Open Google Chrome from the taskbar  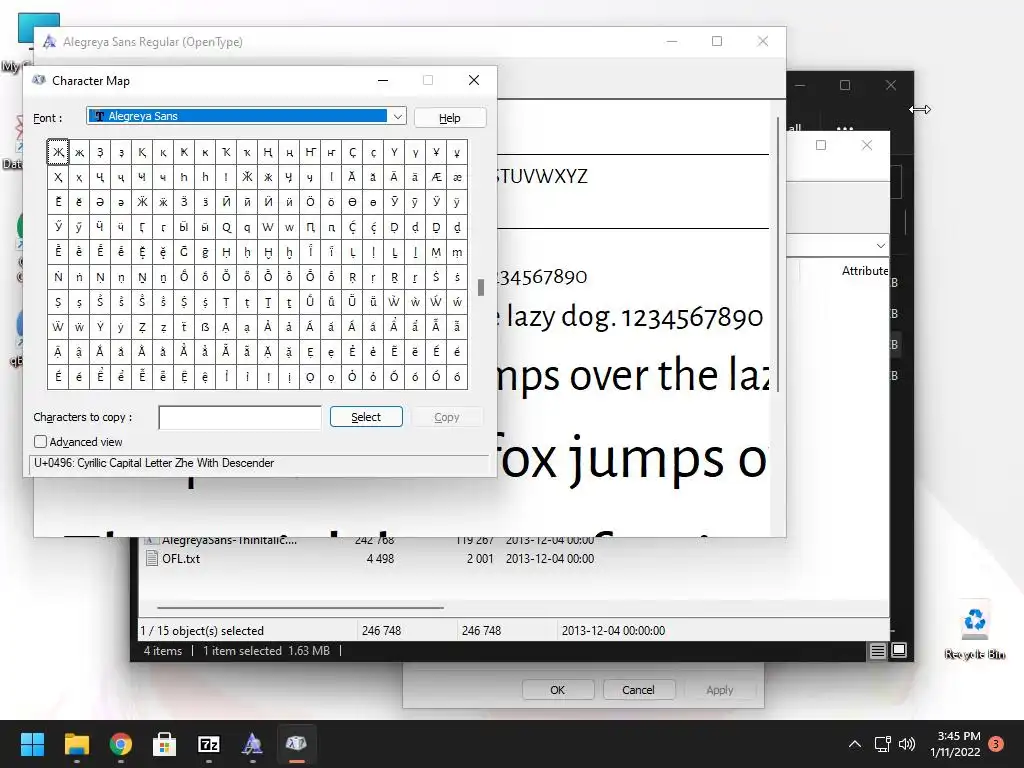[121, 744]
